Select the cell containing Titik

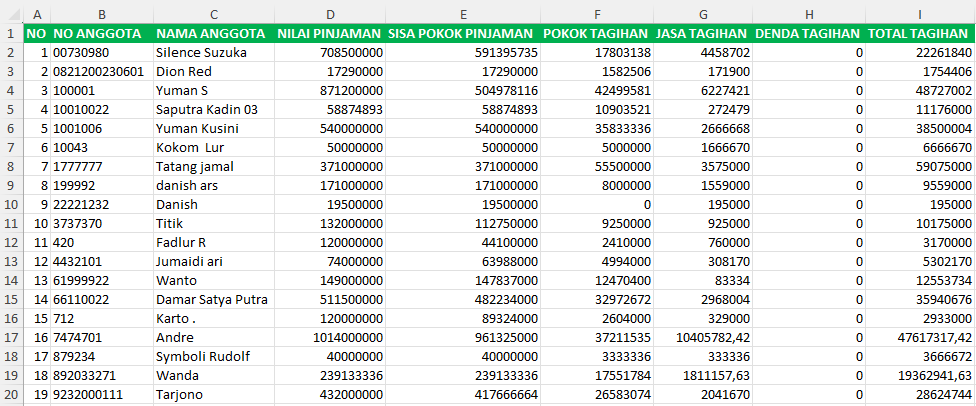[214, 223]
